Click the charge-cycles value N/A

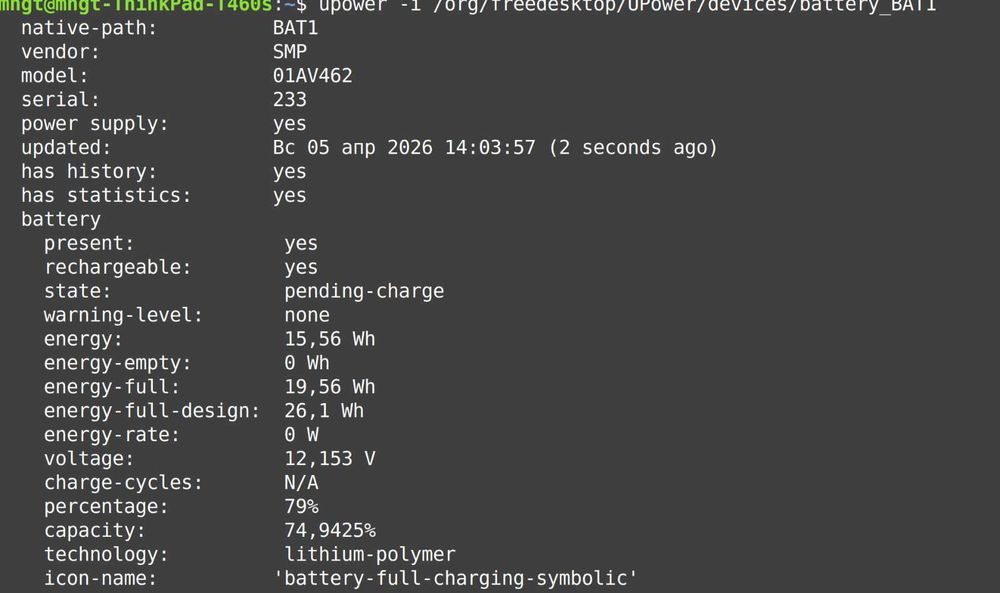pos(301,483)
